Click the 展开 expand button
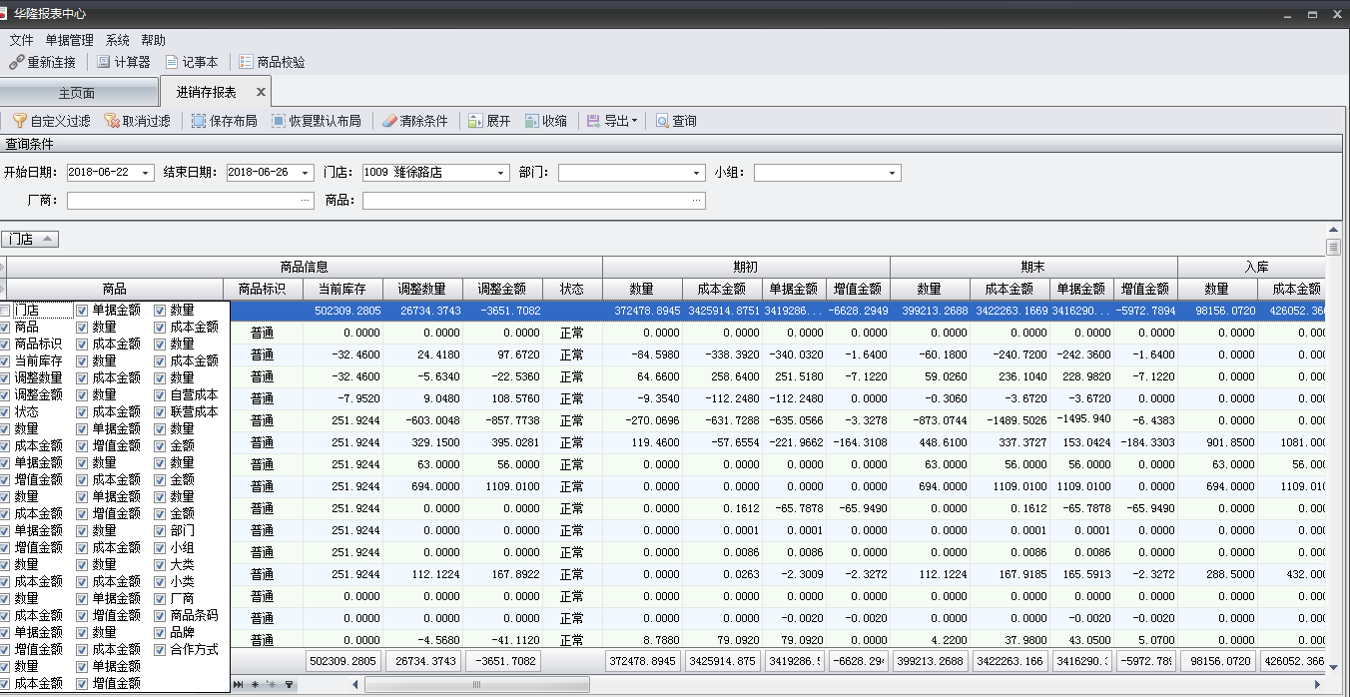 coord(488,121)
